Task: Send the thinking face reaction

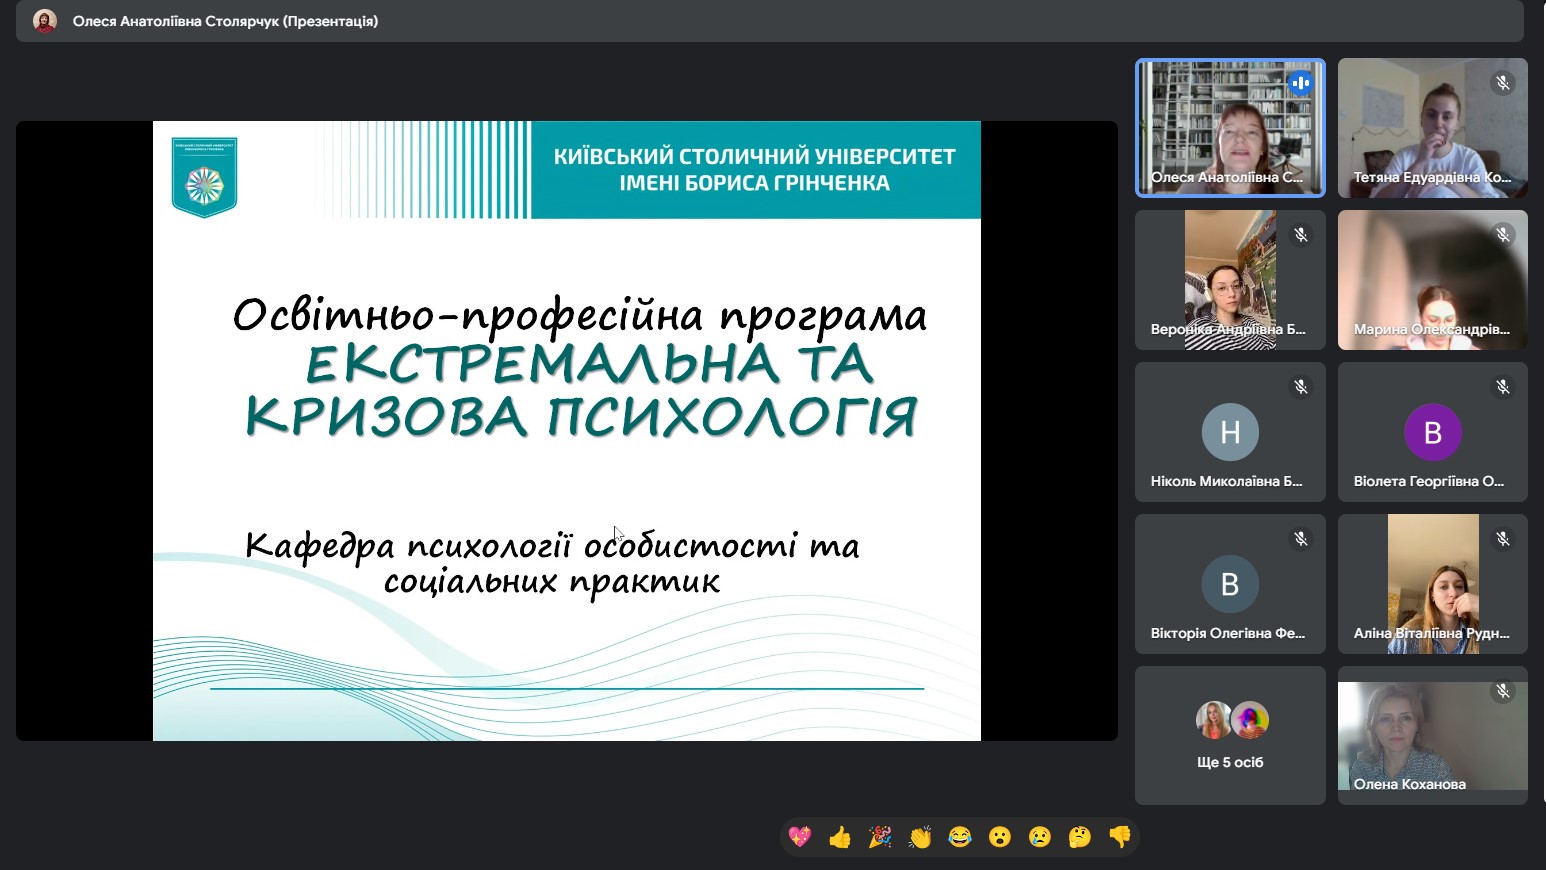Action: pyautogui.click(x=1080, y=837)
